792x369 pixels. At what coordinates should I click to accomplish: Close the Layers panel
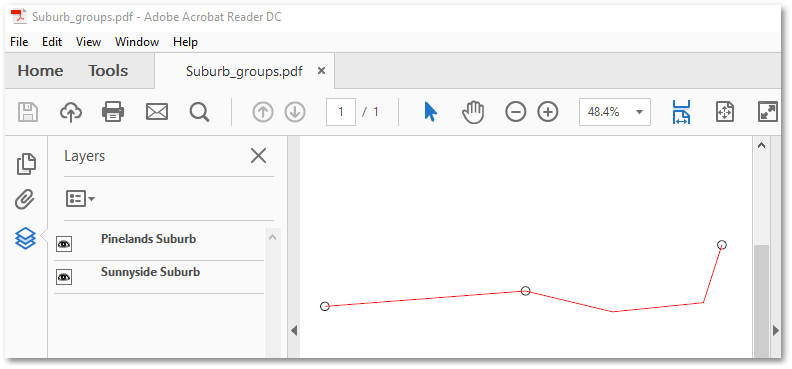[x=258, y=156]
